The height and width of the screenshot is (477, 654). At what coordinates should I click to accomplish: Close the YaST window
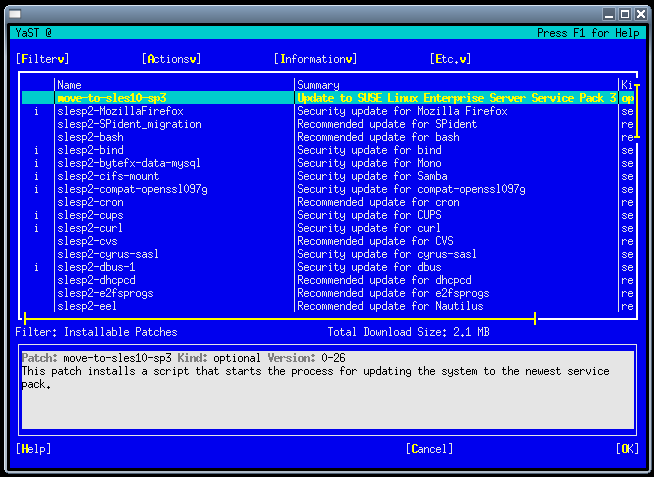(x=641, y=15)
